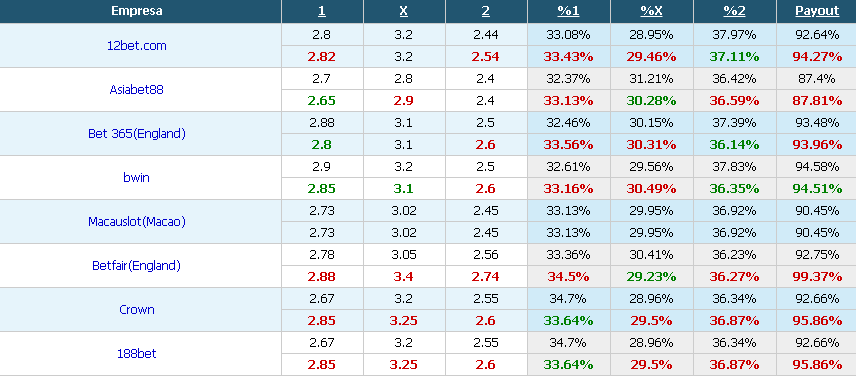The image size is (856, 376).
Task: Open the 12bet.com bookmaker link
Action: 136,46
